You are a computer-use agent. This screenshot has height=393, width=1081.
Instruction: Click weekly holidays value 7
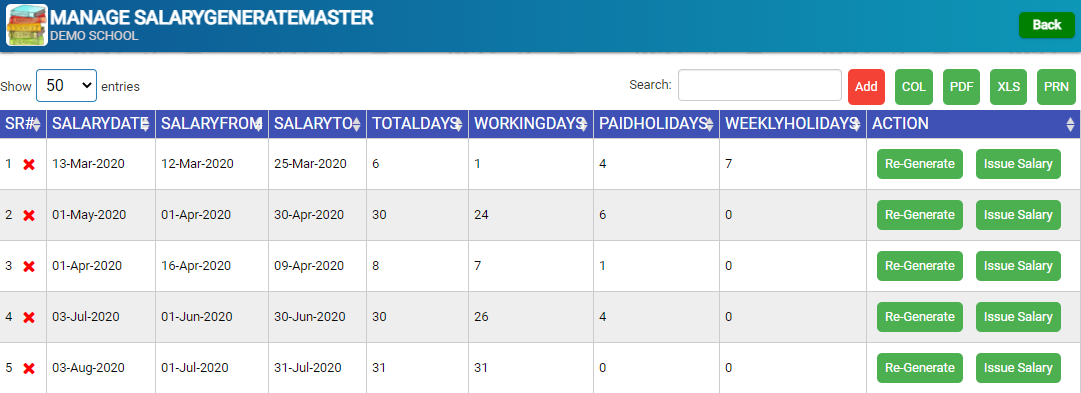(729, 164)
